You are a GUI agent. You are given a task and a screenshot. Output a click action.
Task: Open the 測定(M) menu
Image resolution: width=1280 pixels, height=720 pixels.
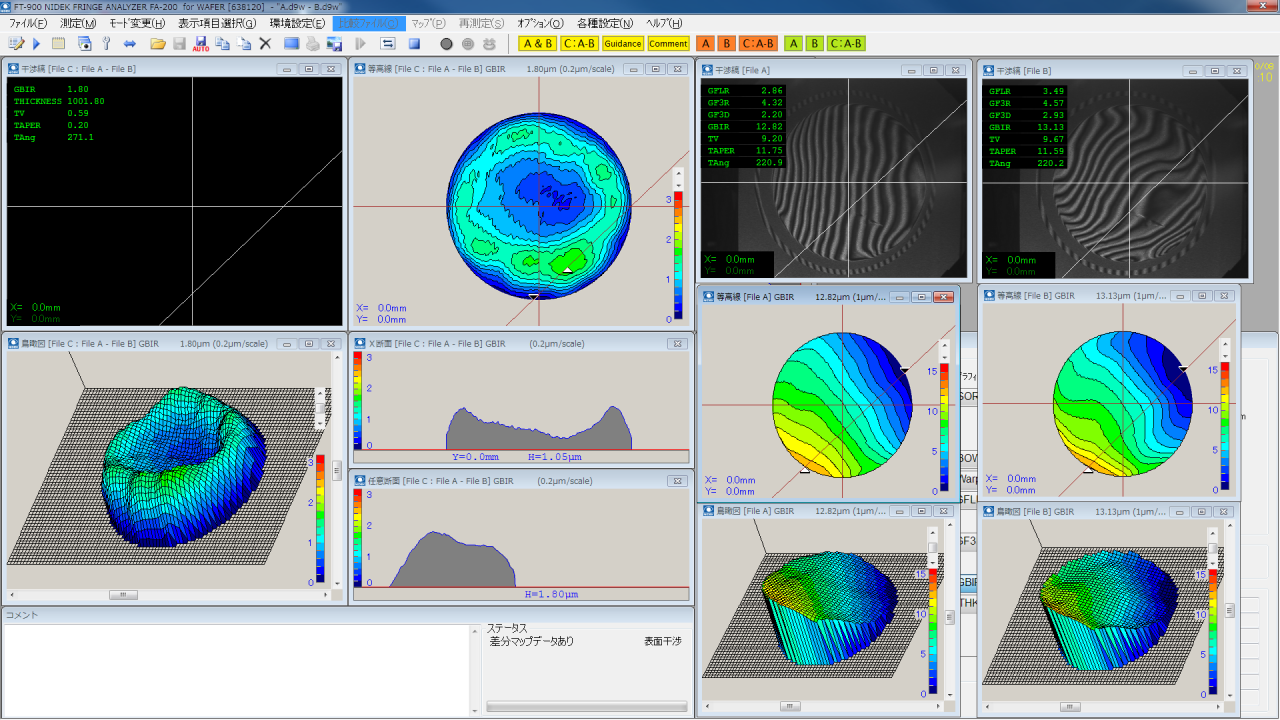click(x=78, y=23)
